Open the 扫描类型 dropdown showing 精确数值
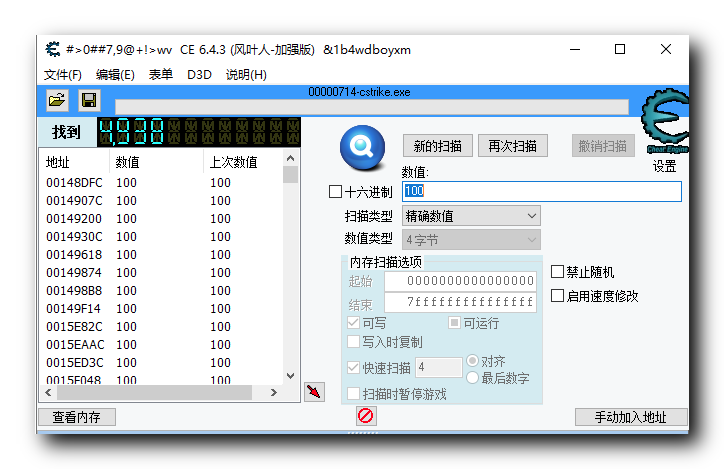Screen dimensions: 724x469 [x=471, y=216]
